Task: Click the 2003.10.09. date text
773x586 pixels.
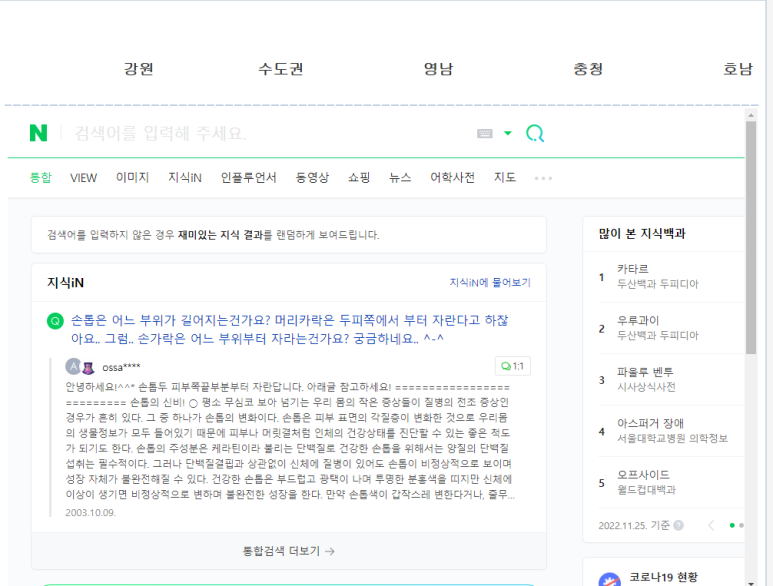Action: pos(91,513)
